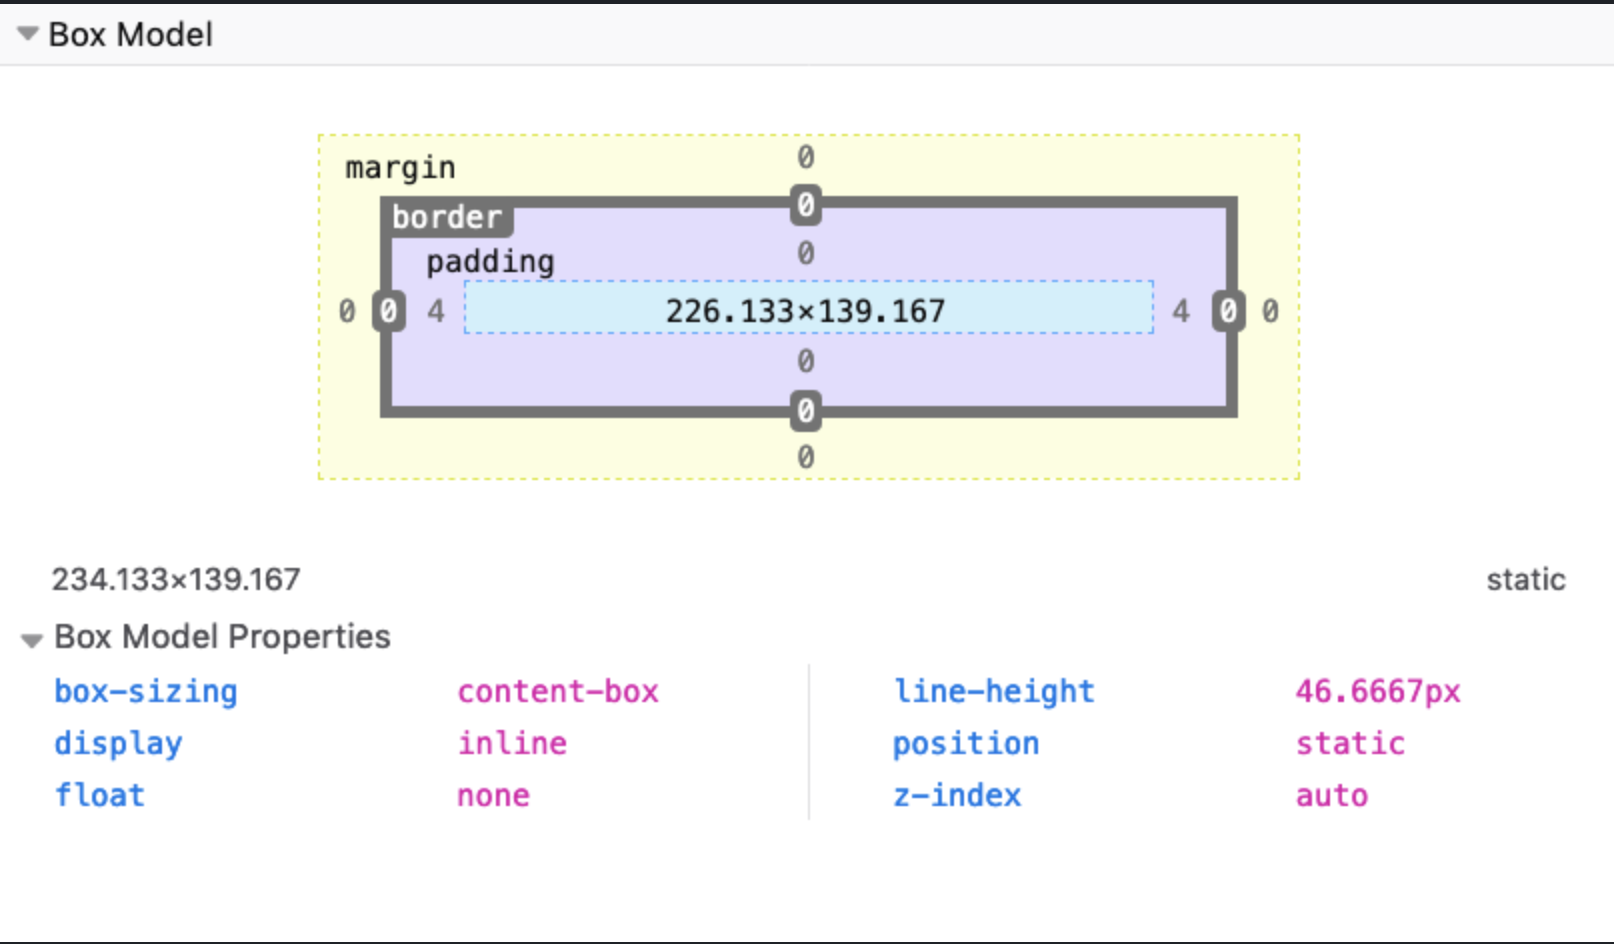Collapse the Box Model Properties triangle
Image resolution: width=1614 pixels, height=944 pixels.
(32, 640)
